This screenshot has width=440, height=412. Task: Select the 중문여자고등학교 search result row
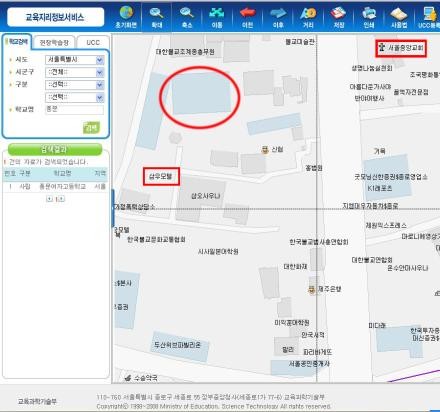point(55,186)
